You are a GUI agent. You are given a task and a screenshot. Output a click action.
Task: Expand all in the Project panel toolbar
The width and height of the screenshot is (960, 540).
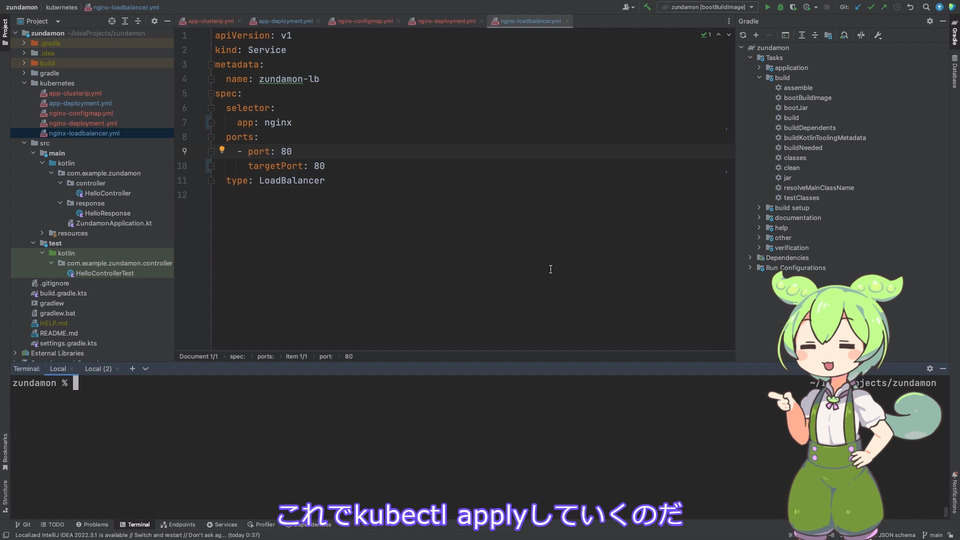tap(125, 21)
